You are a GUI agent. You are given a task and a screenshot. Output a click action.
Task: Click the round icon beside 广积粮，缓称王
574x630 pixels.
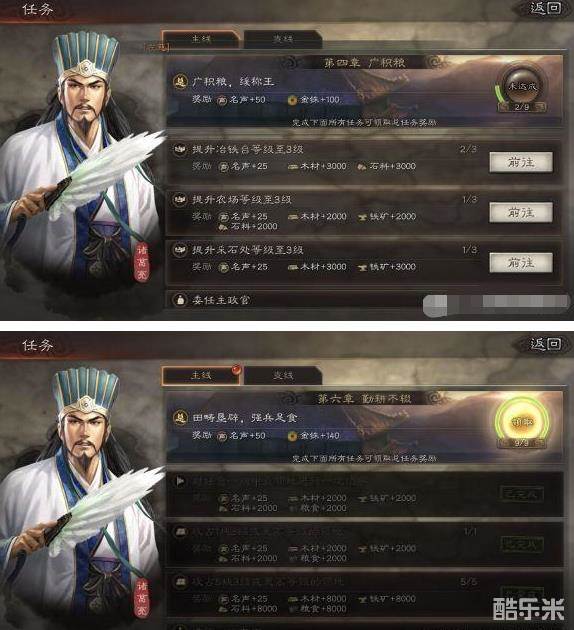click(x=180, y=82)
